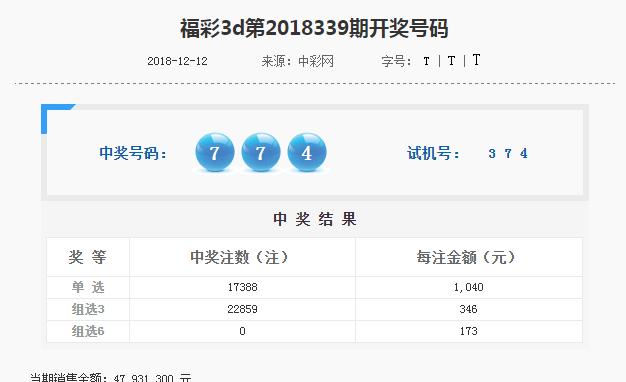Click the 组选3 row label
Screen dimensions: 626x382
click(88, 309)
